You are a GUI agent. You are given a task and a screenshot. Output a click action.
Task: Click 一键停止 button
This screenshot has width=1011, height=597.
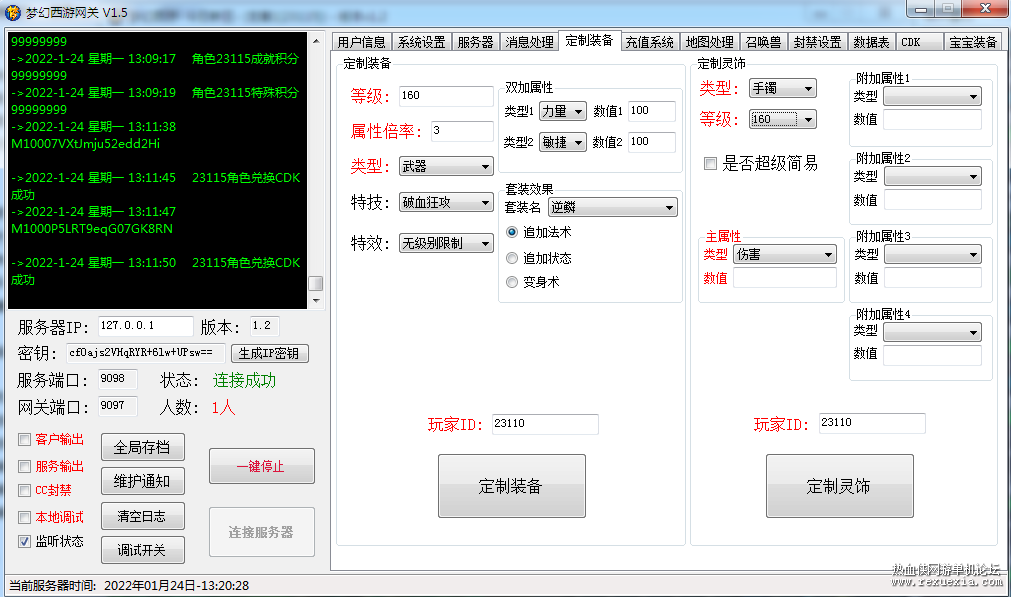point(262,466)
